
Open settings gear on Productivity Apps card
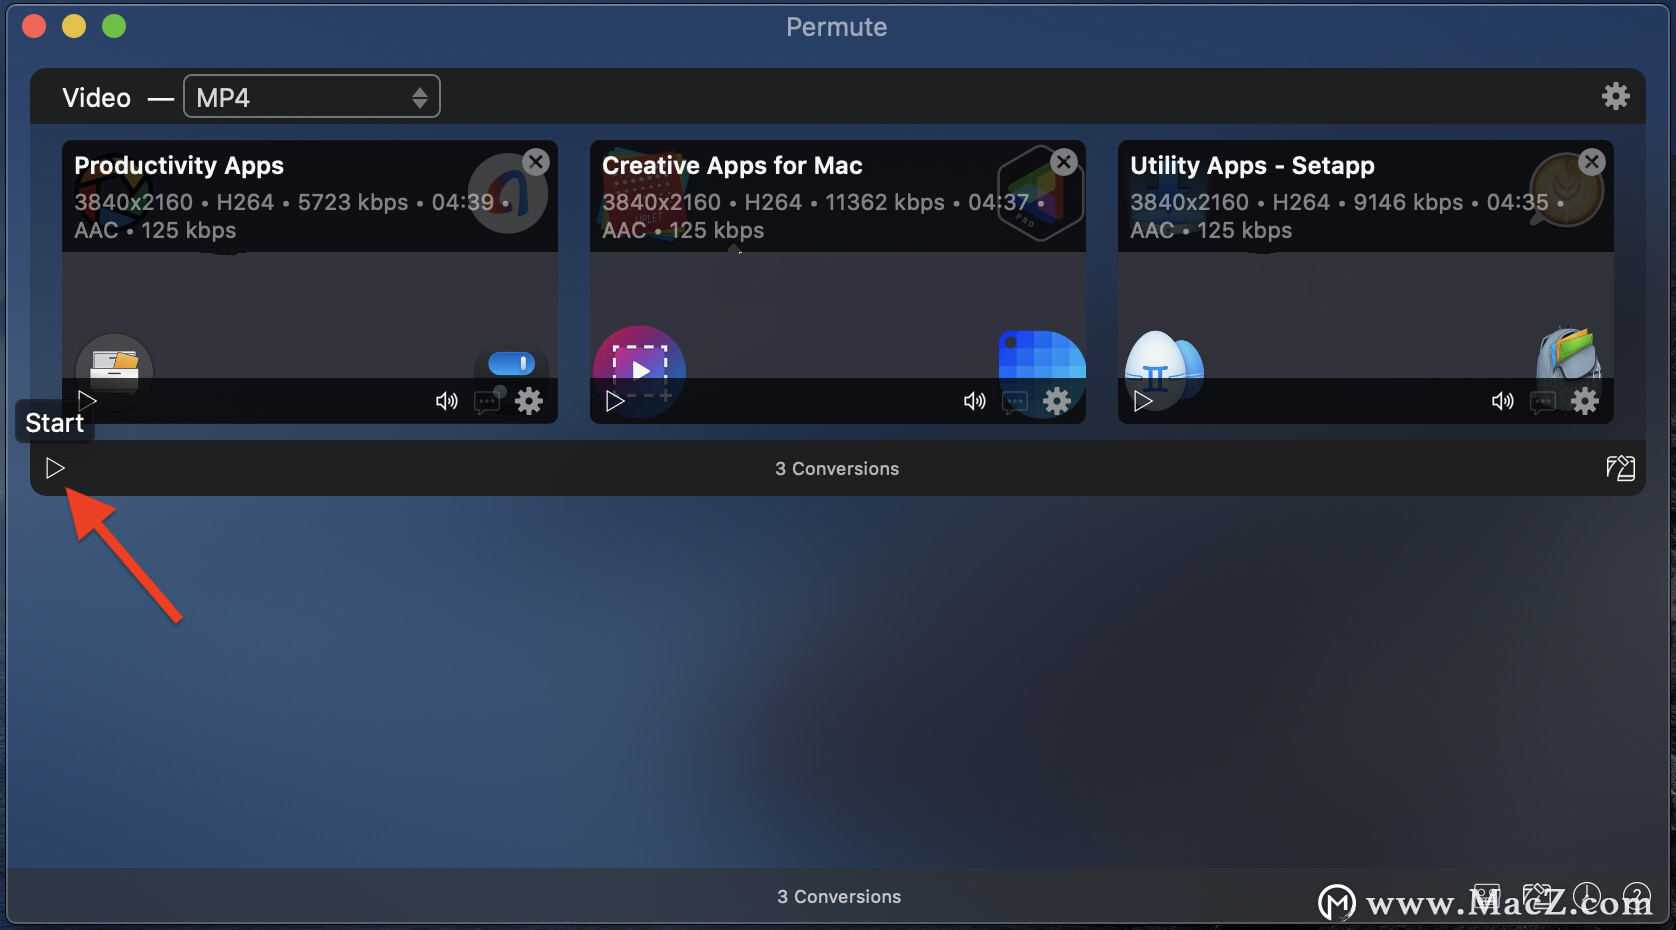tap(529, 401)
